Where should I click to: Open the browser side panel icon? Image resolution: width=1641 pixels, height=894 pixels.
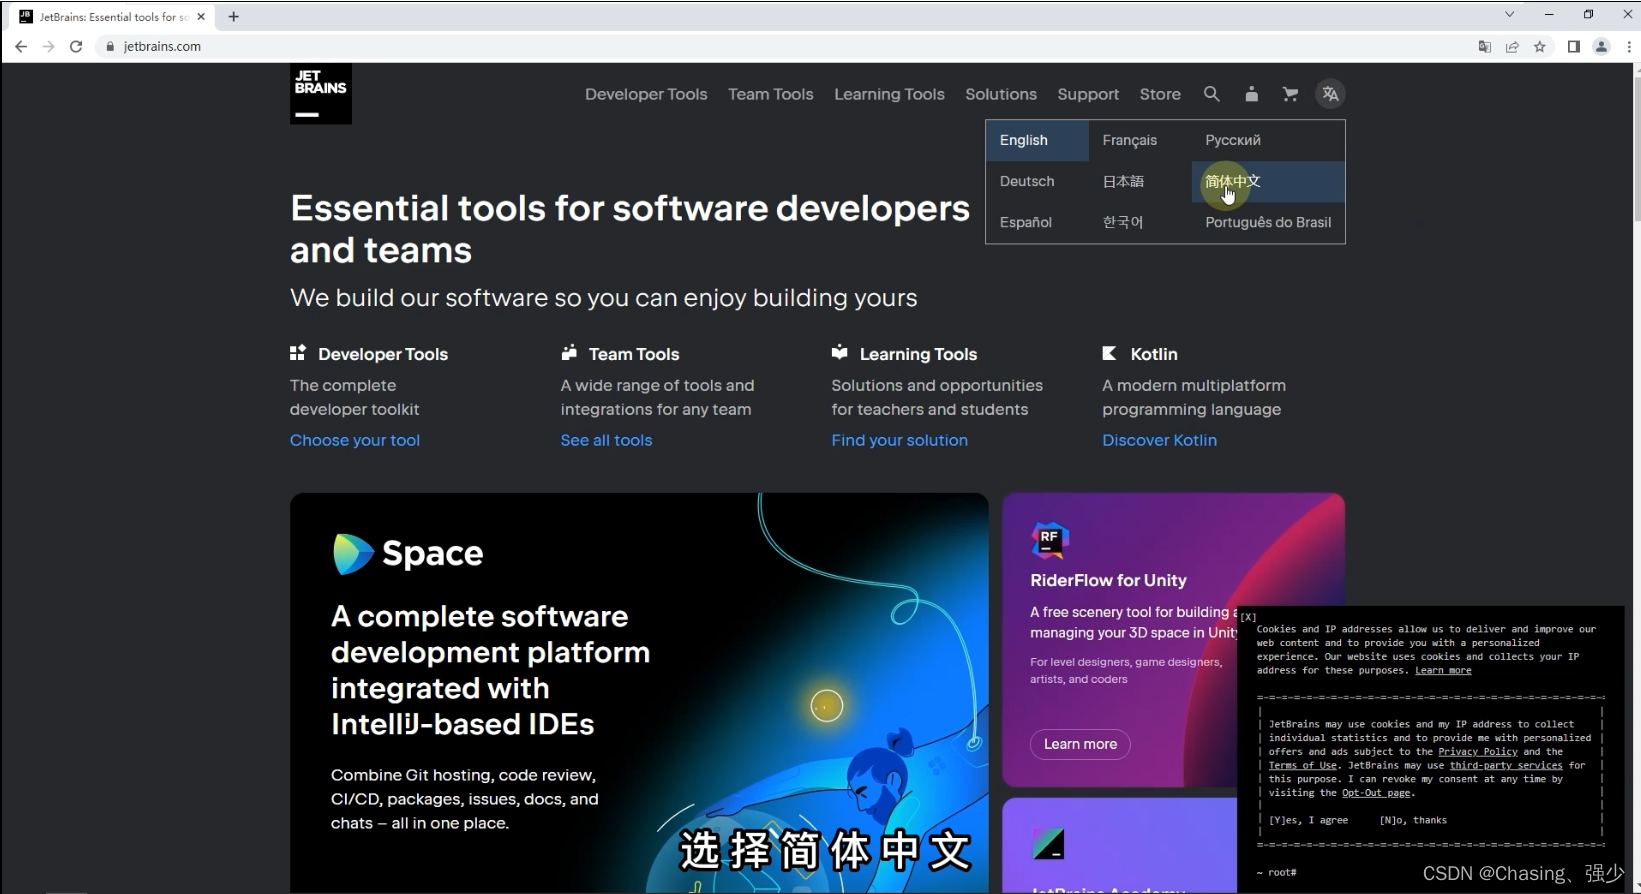coord(1573,46)
